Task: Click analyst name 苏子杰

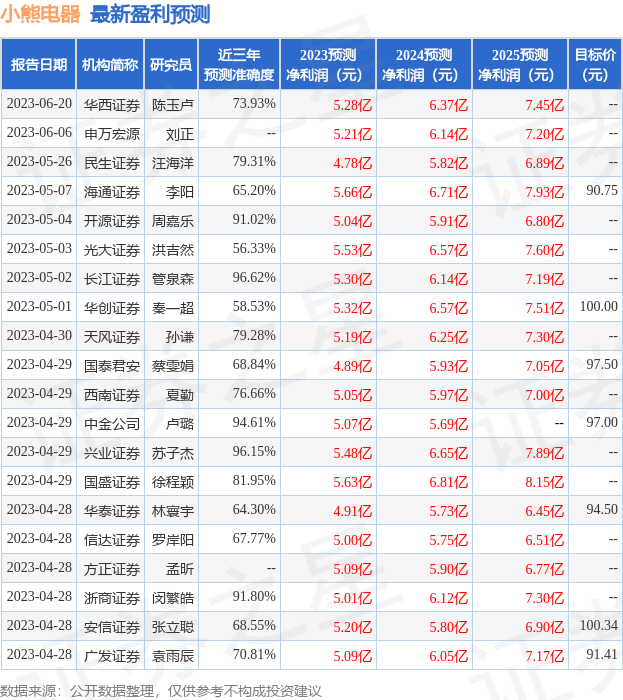Action: pyautogui.click(x=173, y=453)
